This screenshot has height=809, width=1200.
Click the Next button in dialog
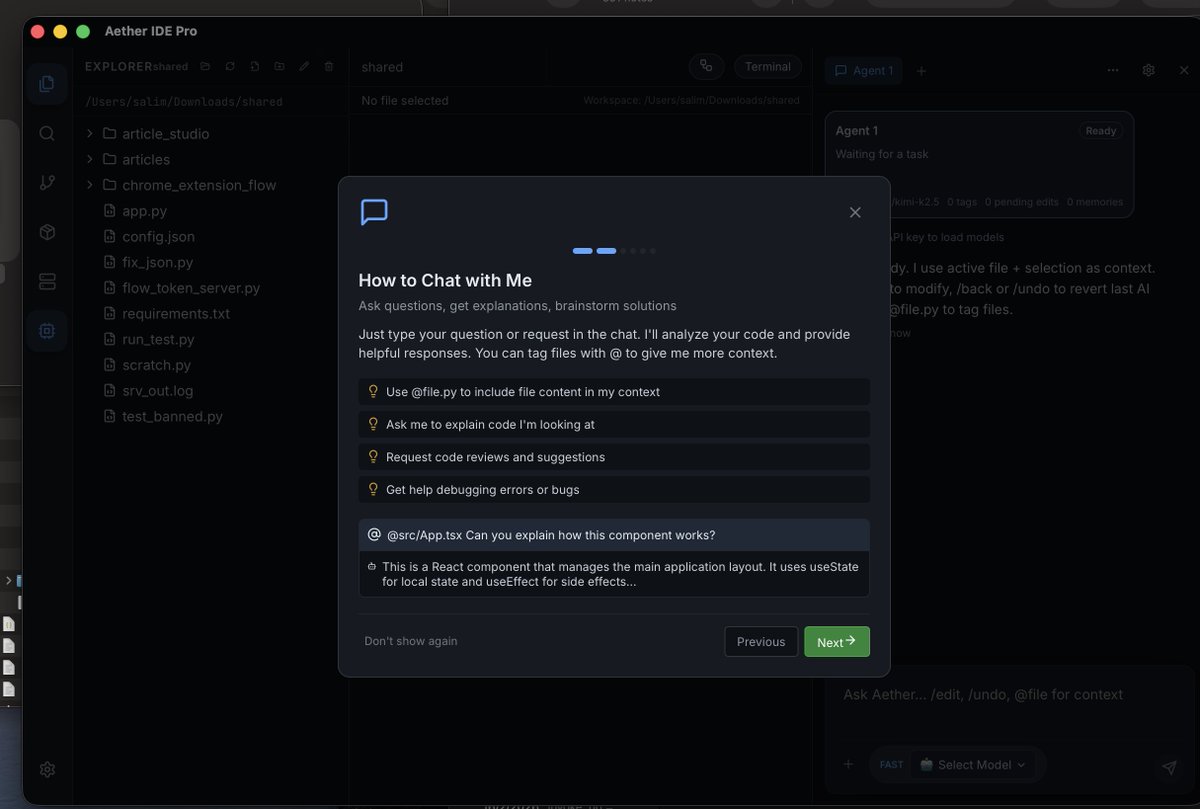(x=837, y=642)
